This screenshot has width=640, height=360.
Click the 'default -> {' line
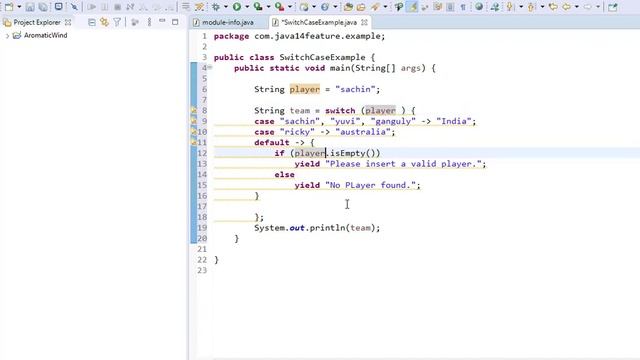click(x=284, y=142)
